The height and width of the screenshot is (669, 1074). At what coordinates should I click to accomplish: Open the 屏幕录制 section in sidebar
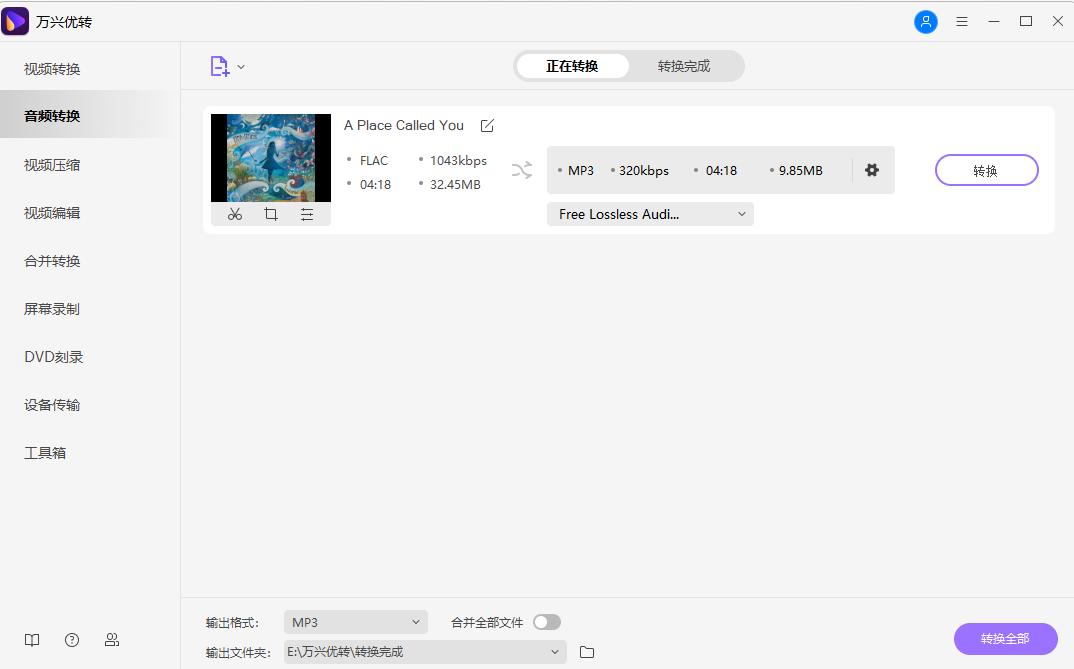pos(52,308)
